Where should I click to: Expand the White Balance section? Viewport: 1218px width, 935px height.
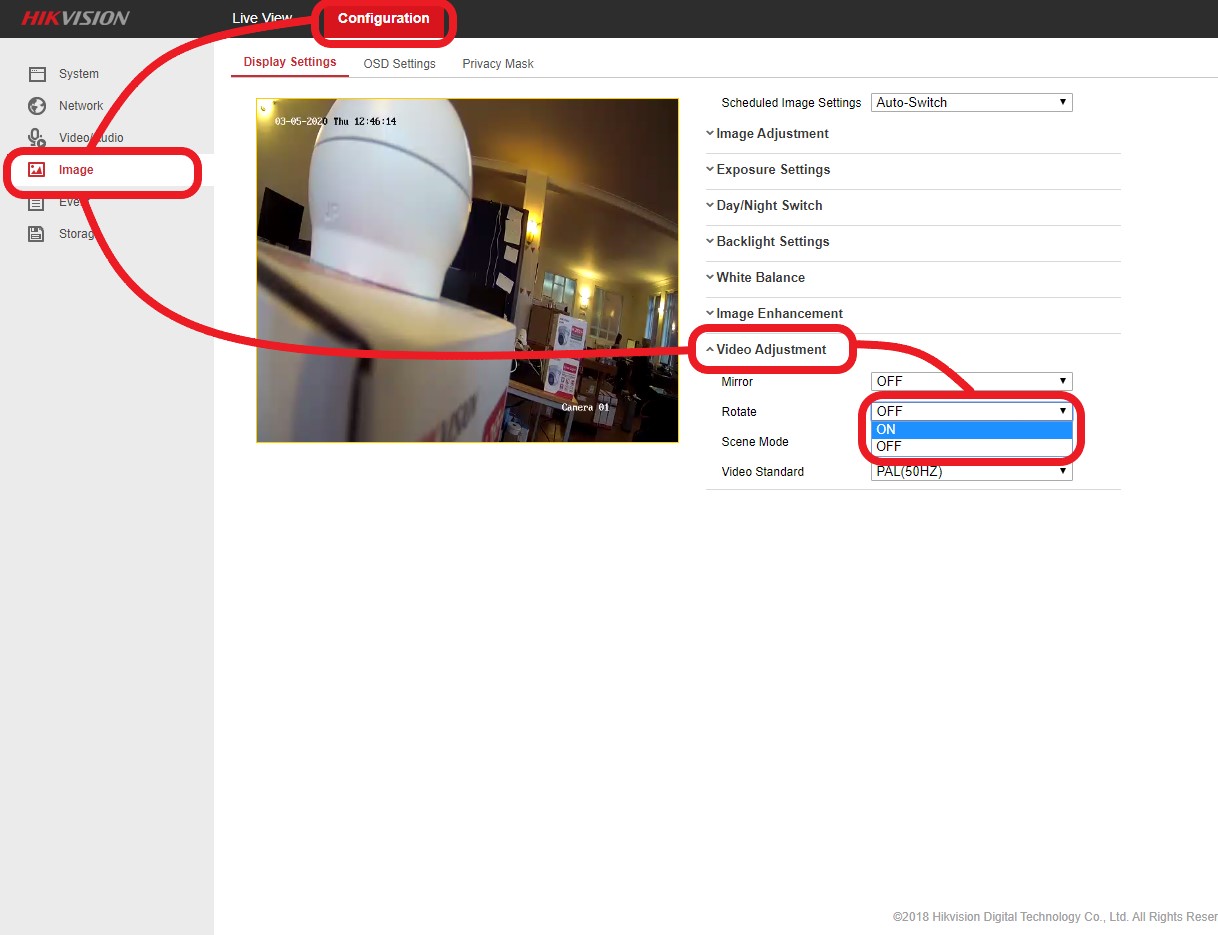tap(759, 278)
